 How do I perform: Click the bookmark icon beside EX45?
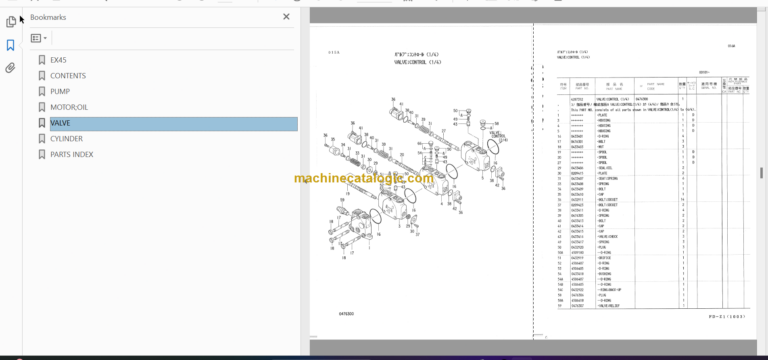pyautogui.click(x=42, y=60)
